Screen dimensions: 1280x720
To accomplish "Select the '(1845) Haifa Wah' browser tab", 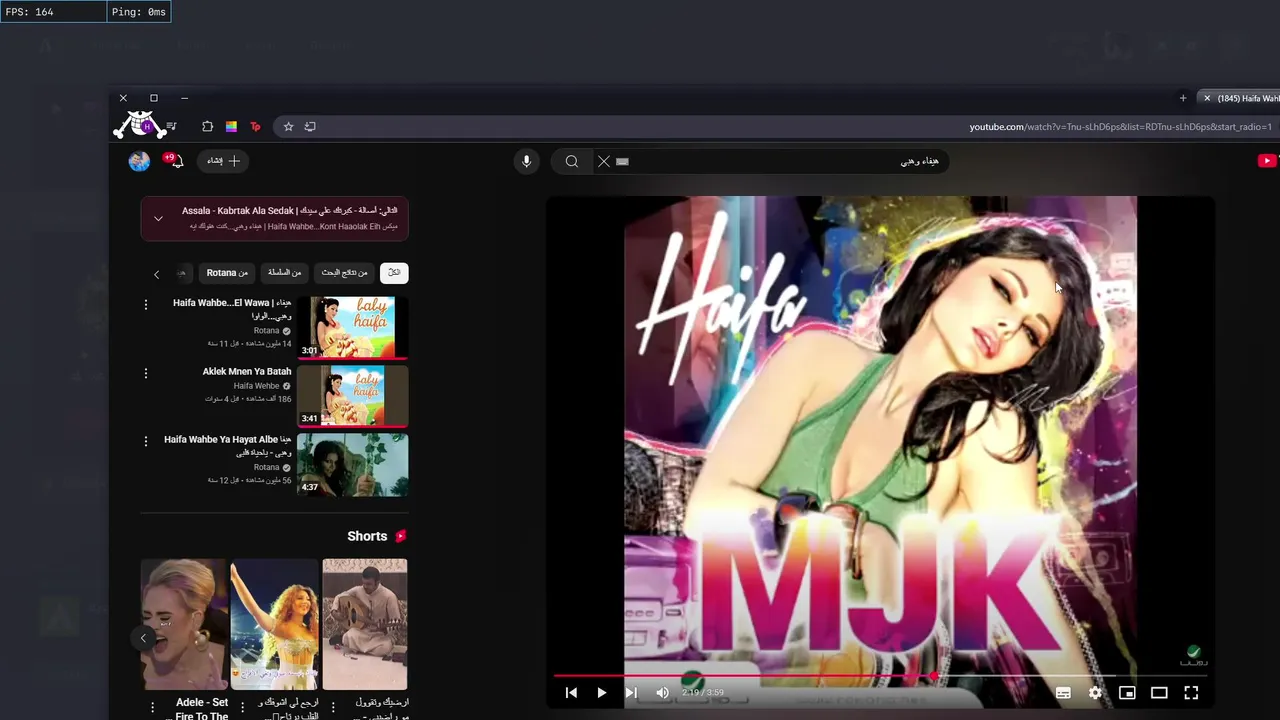I will tap(1240, 98).
